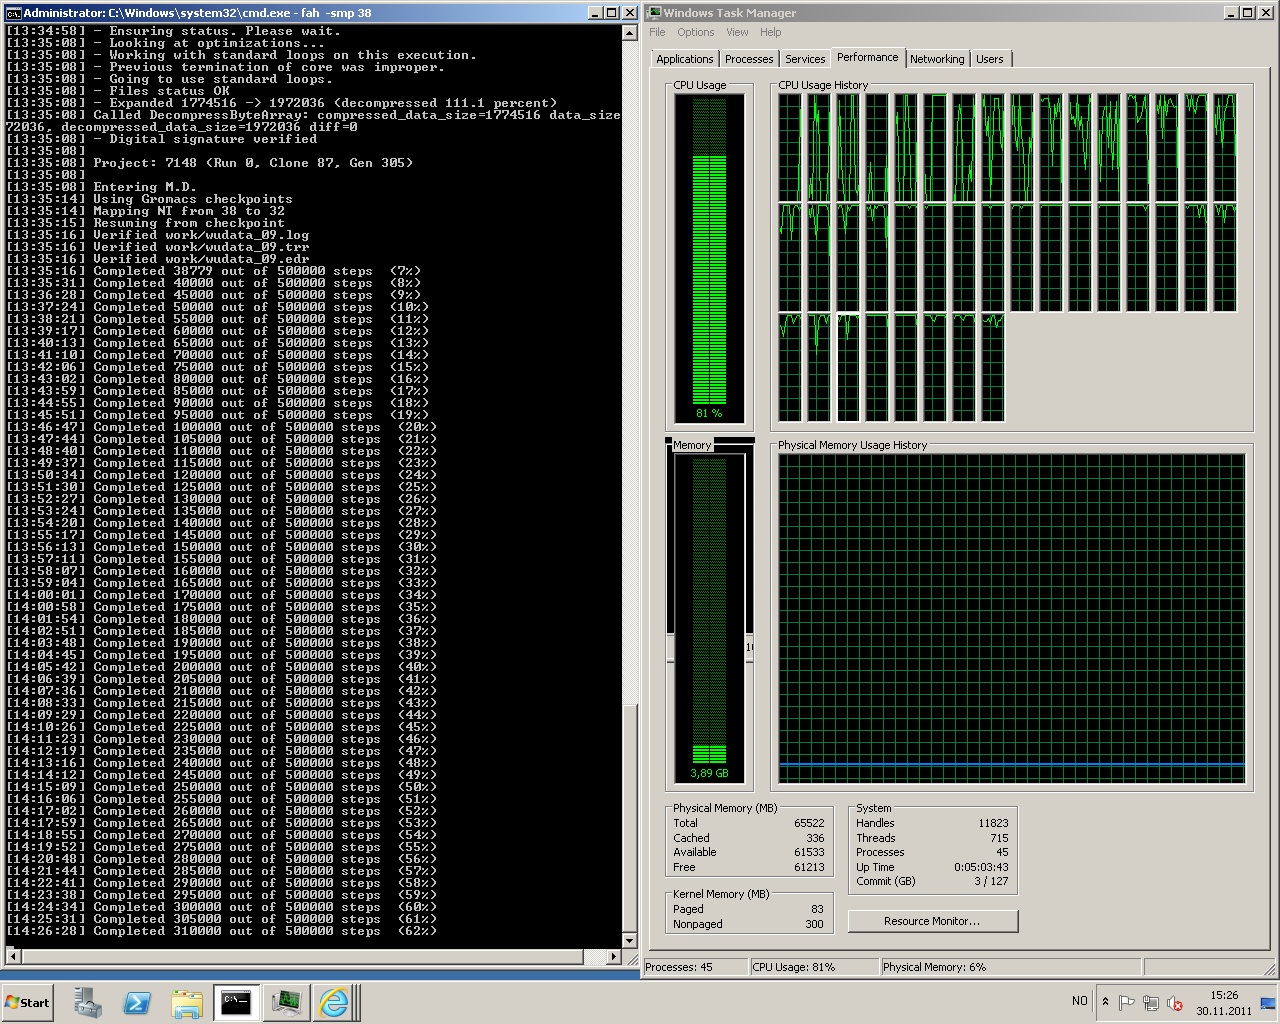Minimize the cmd.exe window
Viewport: 1280px width, 1024px height.
tap(594, 13)
